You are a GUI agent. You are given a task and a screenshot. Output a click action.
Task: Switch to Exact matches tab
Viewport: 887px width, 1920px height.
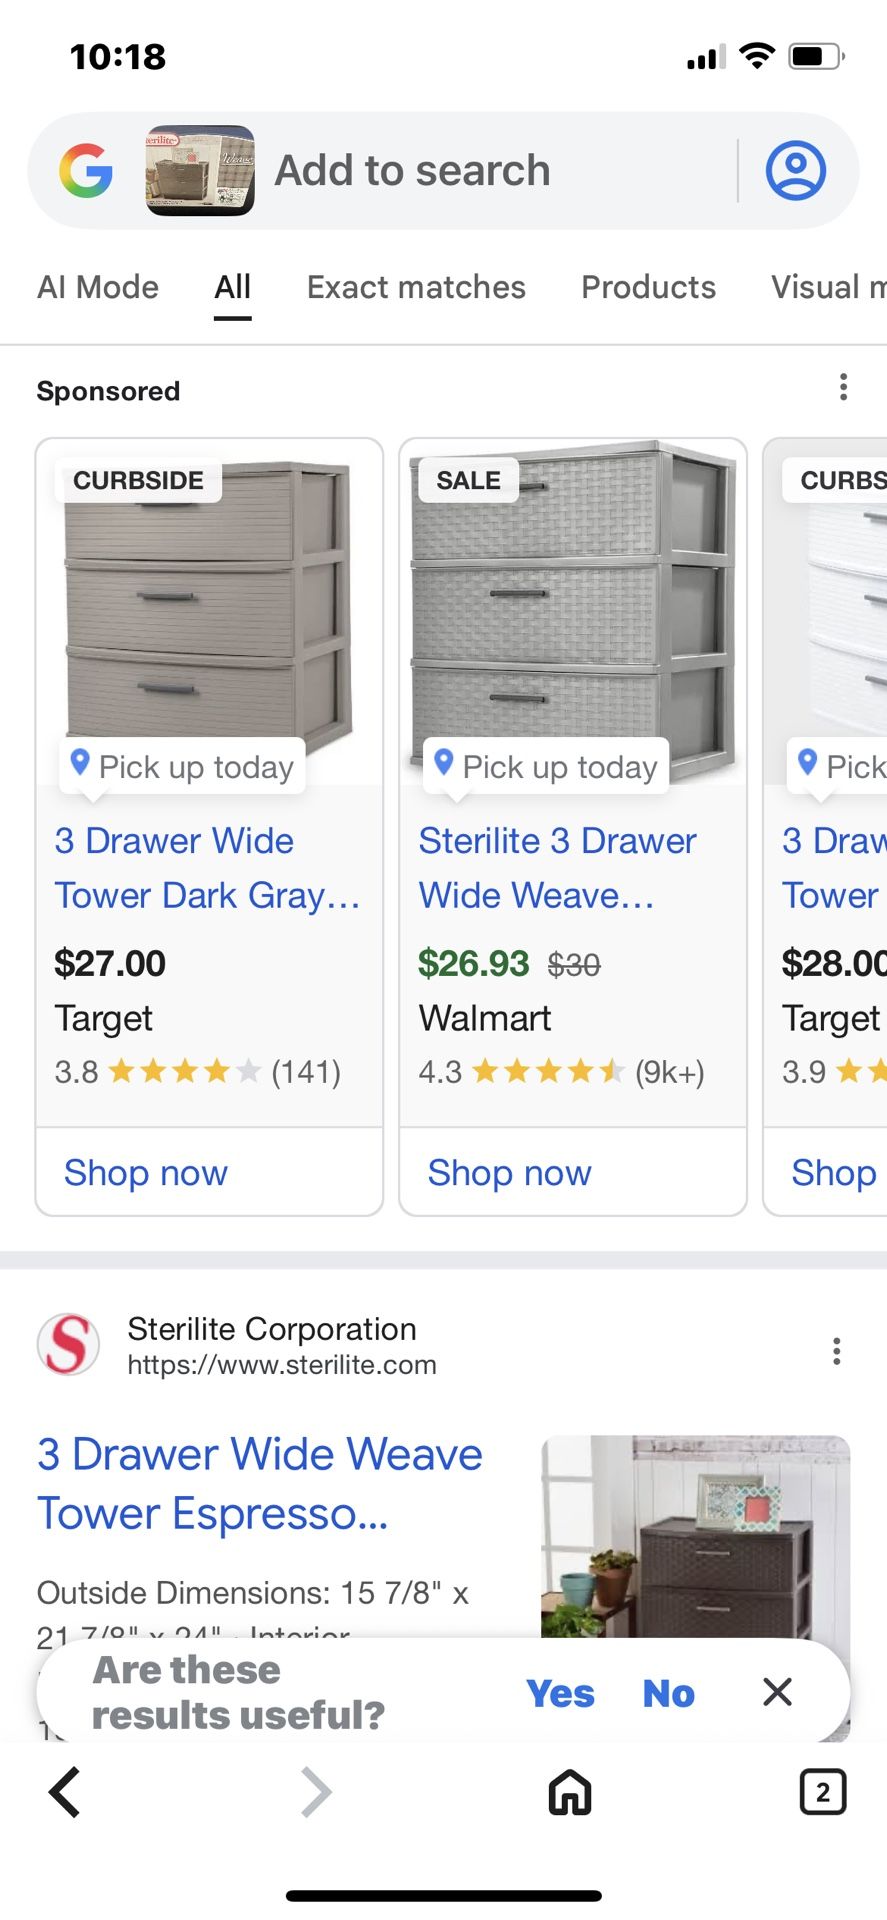click(x=416, y=287)
